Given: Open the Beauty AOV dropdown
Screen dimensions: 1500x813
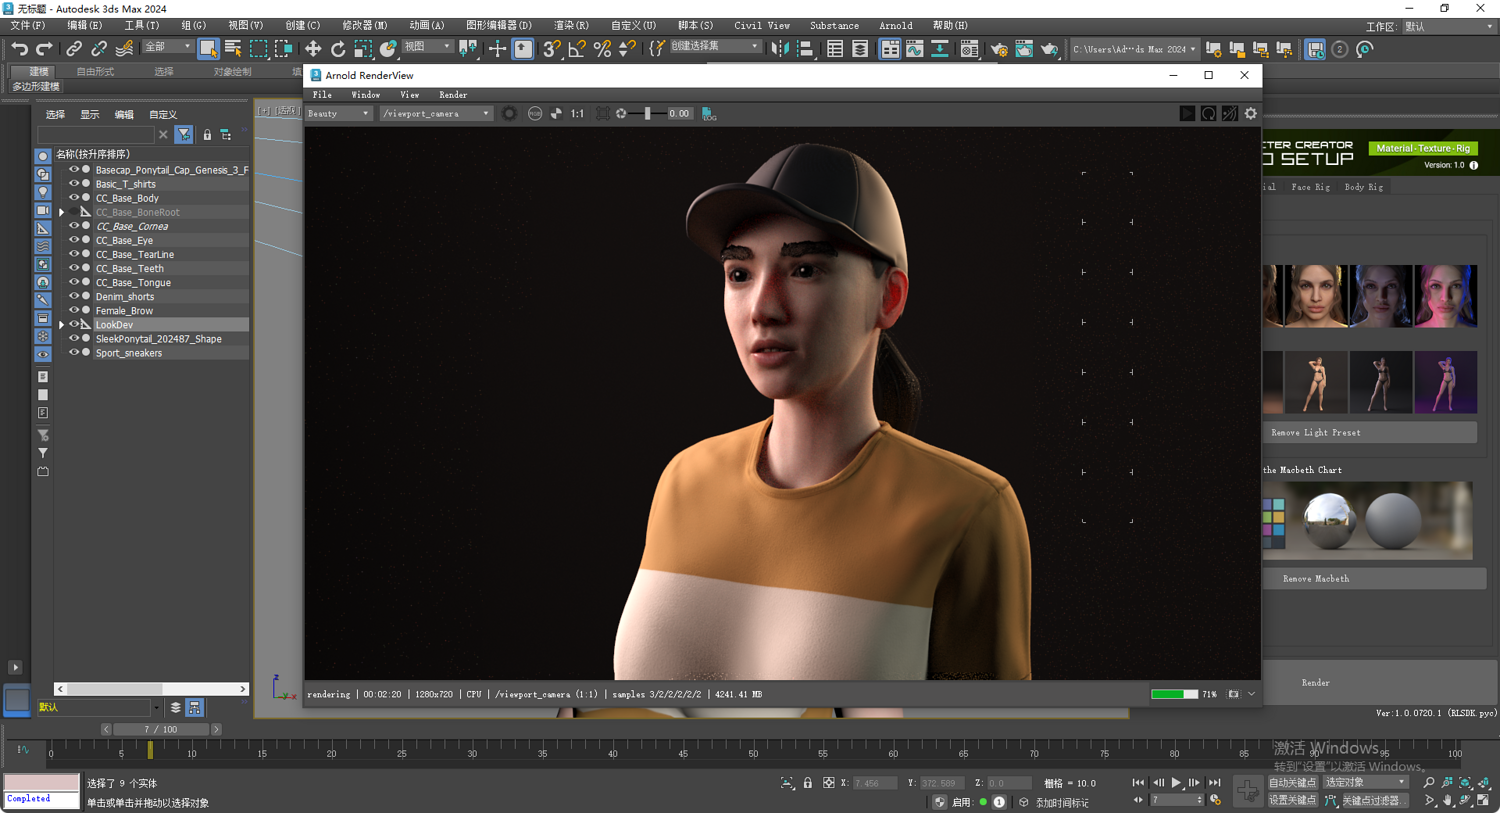Looking at the screenshot, I should [339, 114].
